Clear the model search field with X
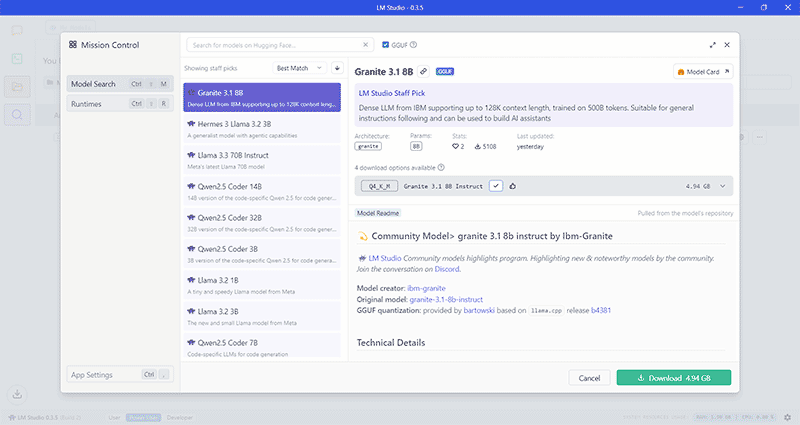 coord(365,45)
